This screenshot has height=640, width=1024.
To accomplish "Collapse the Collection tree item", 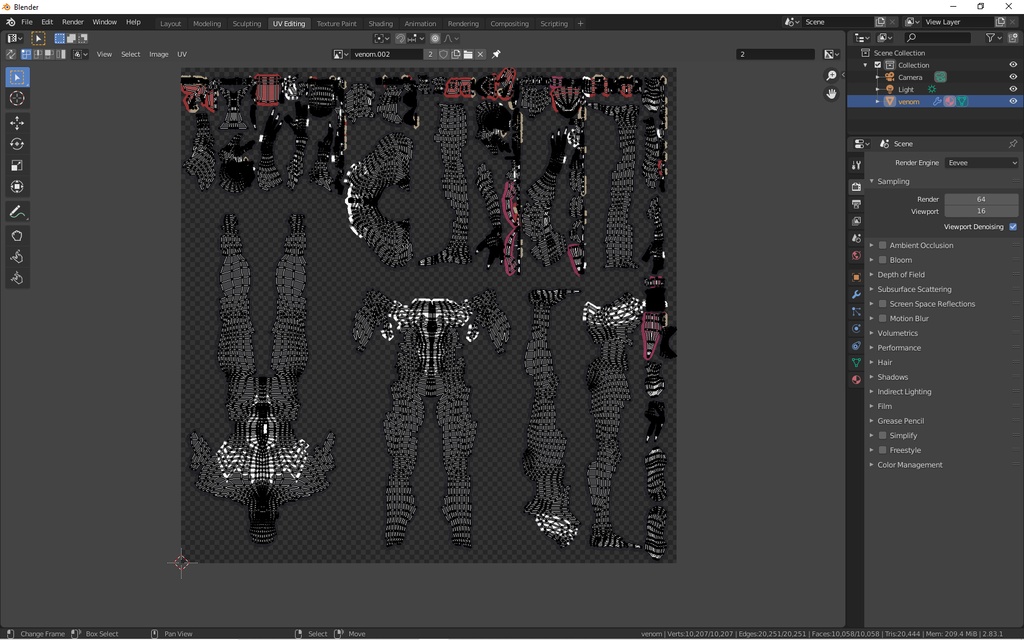I will click(864, 64).
